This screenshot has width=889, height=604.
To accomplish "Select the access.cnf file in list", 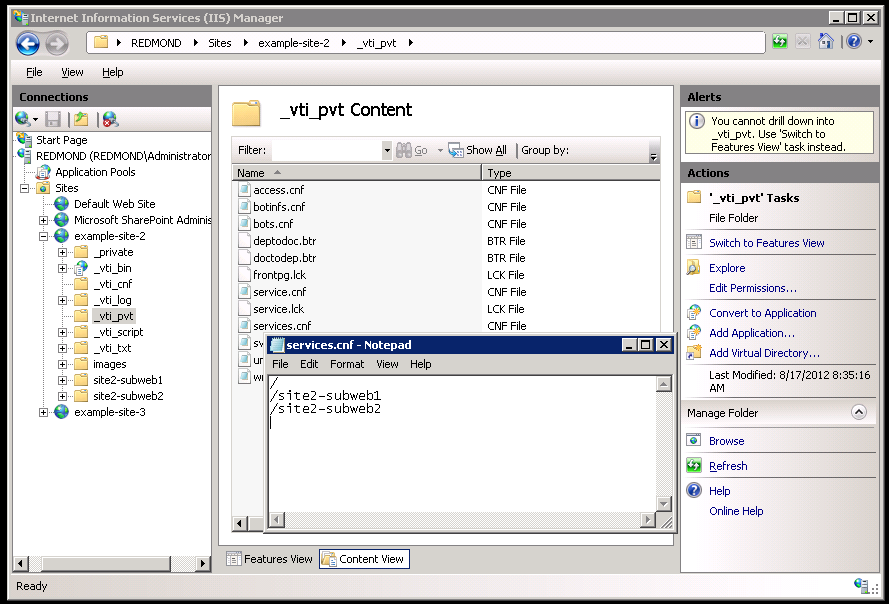I will coord(278,189).
